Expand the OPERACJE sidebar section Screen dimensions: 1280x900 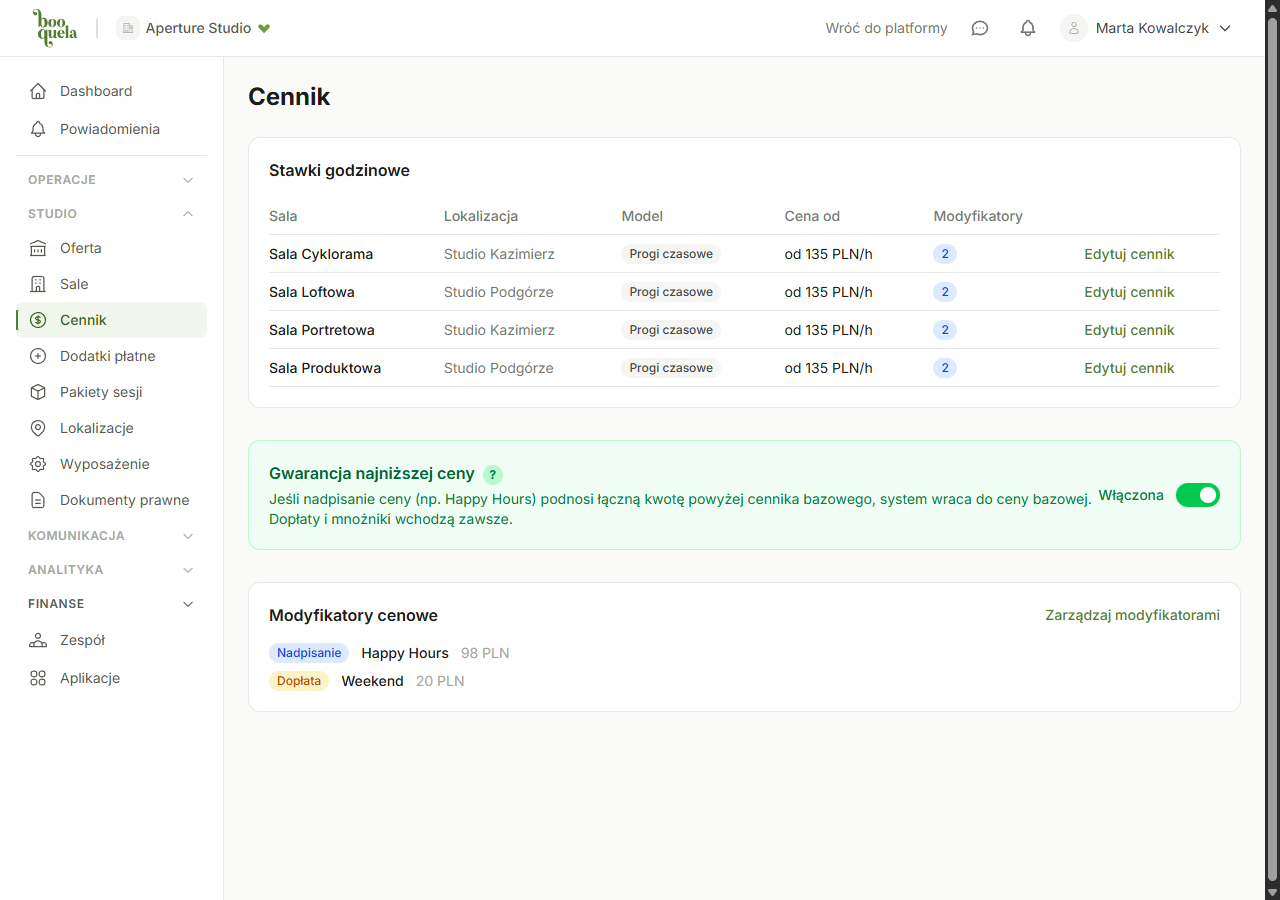[188, 180]
